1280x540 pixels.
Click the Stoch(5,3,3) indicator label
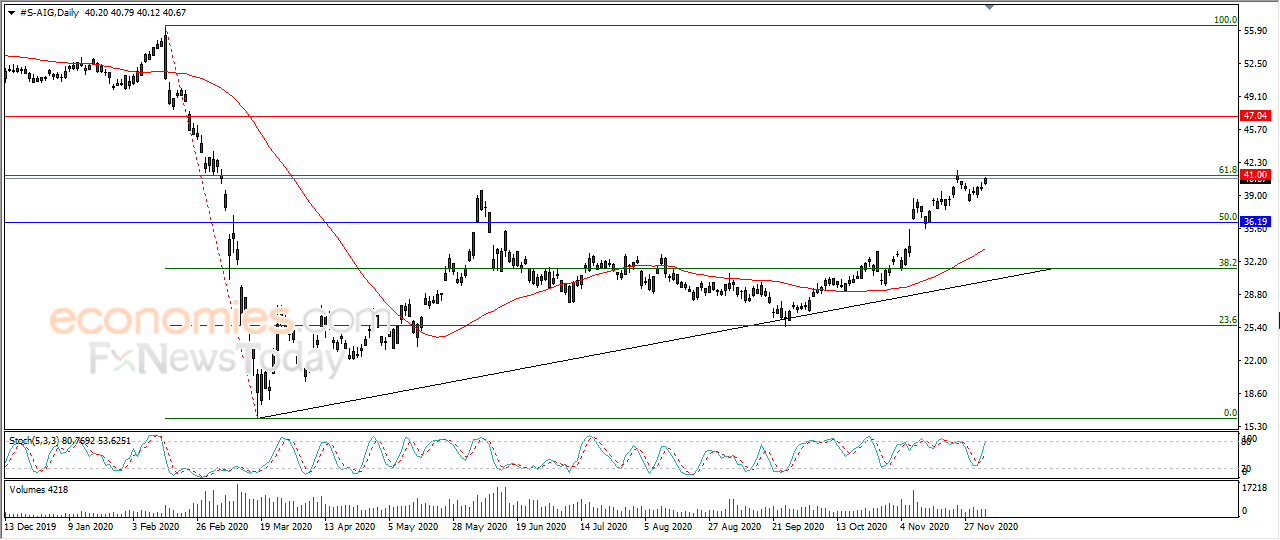click(x=38, y=439)
